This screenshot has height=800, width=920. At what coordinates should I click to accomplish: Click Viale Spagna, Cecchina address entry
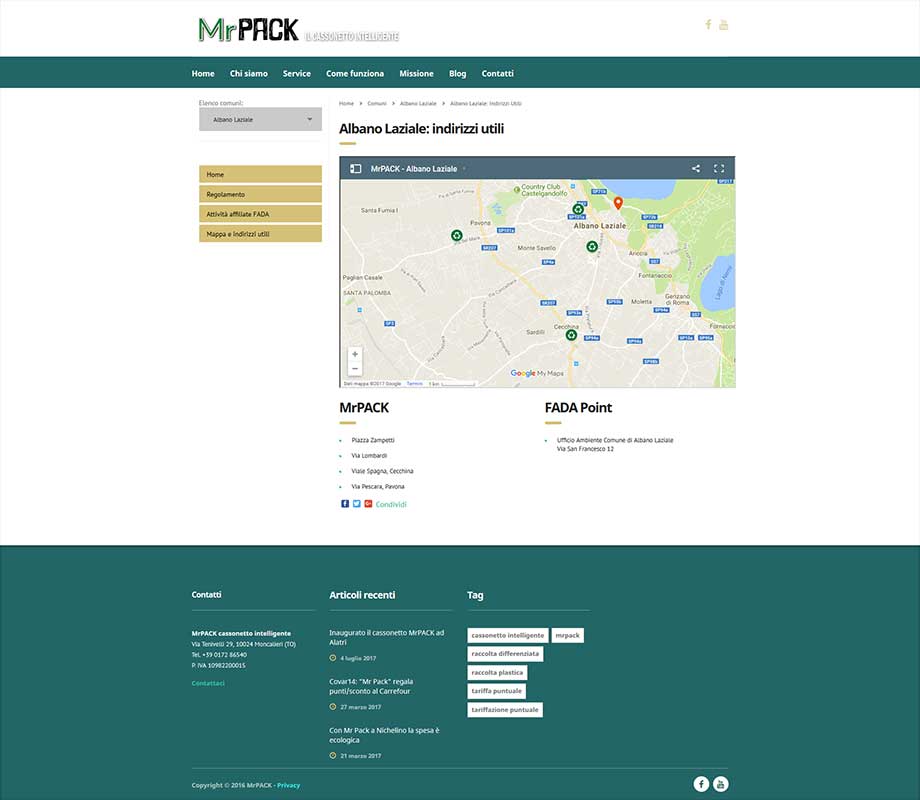pyautogui.click(x=383, y=471)
